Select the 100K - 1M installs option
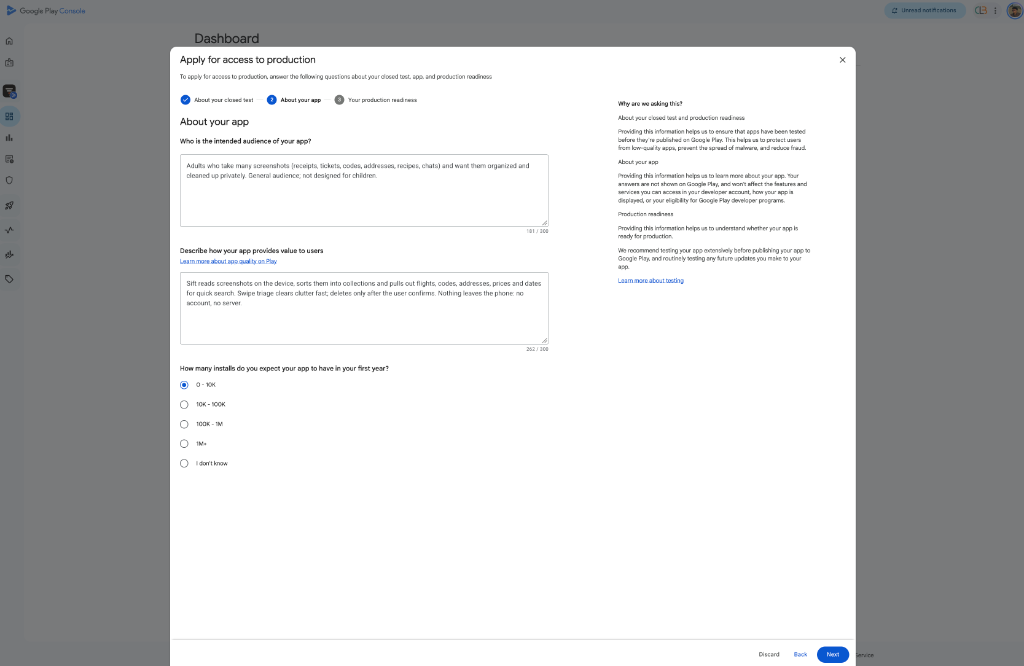Image resolution: width=1024 pixels, height=666 pixels. tap(184, 424)
